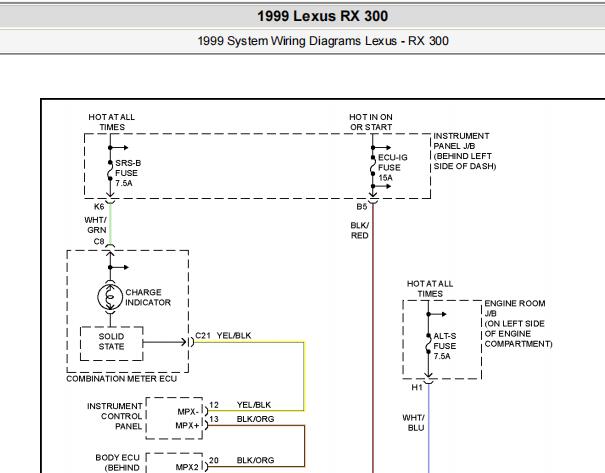Click the CHARGE INDICATOR lamp symbol

coord(110,297)
